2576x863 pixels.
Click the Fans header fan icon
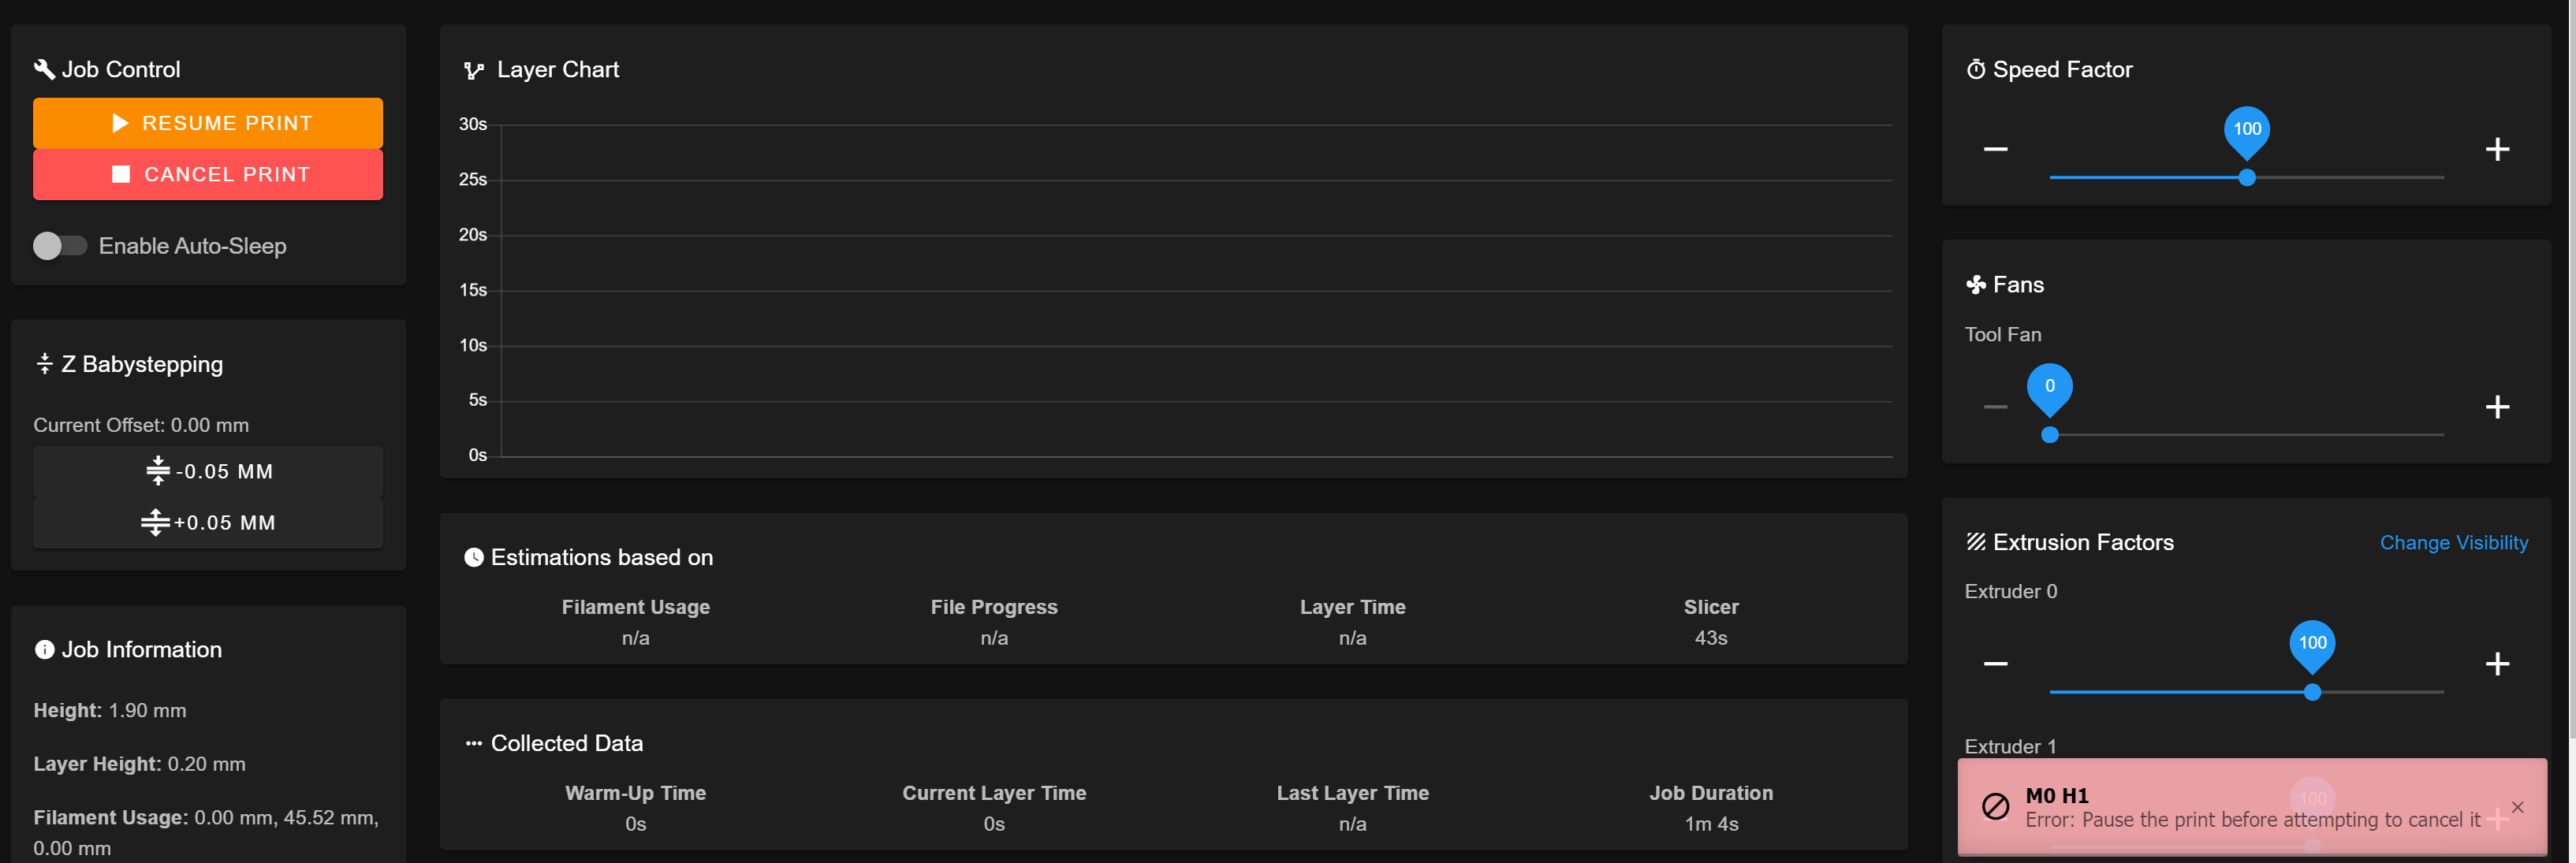click(x=1976, y=285)
